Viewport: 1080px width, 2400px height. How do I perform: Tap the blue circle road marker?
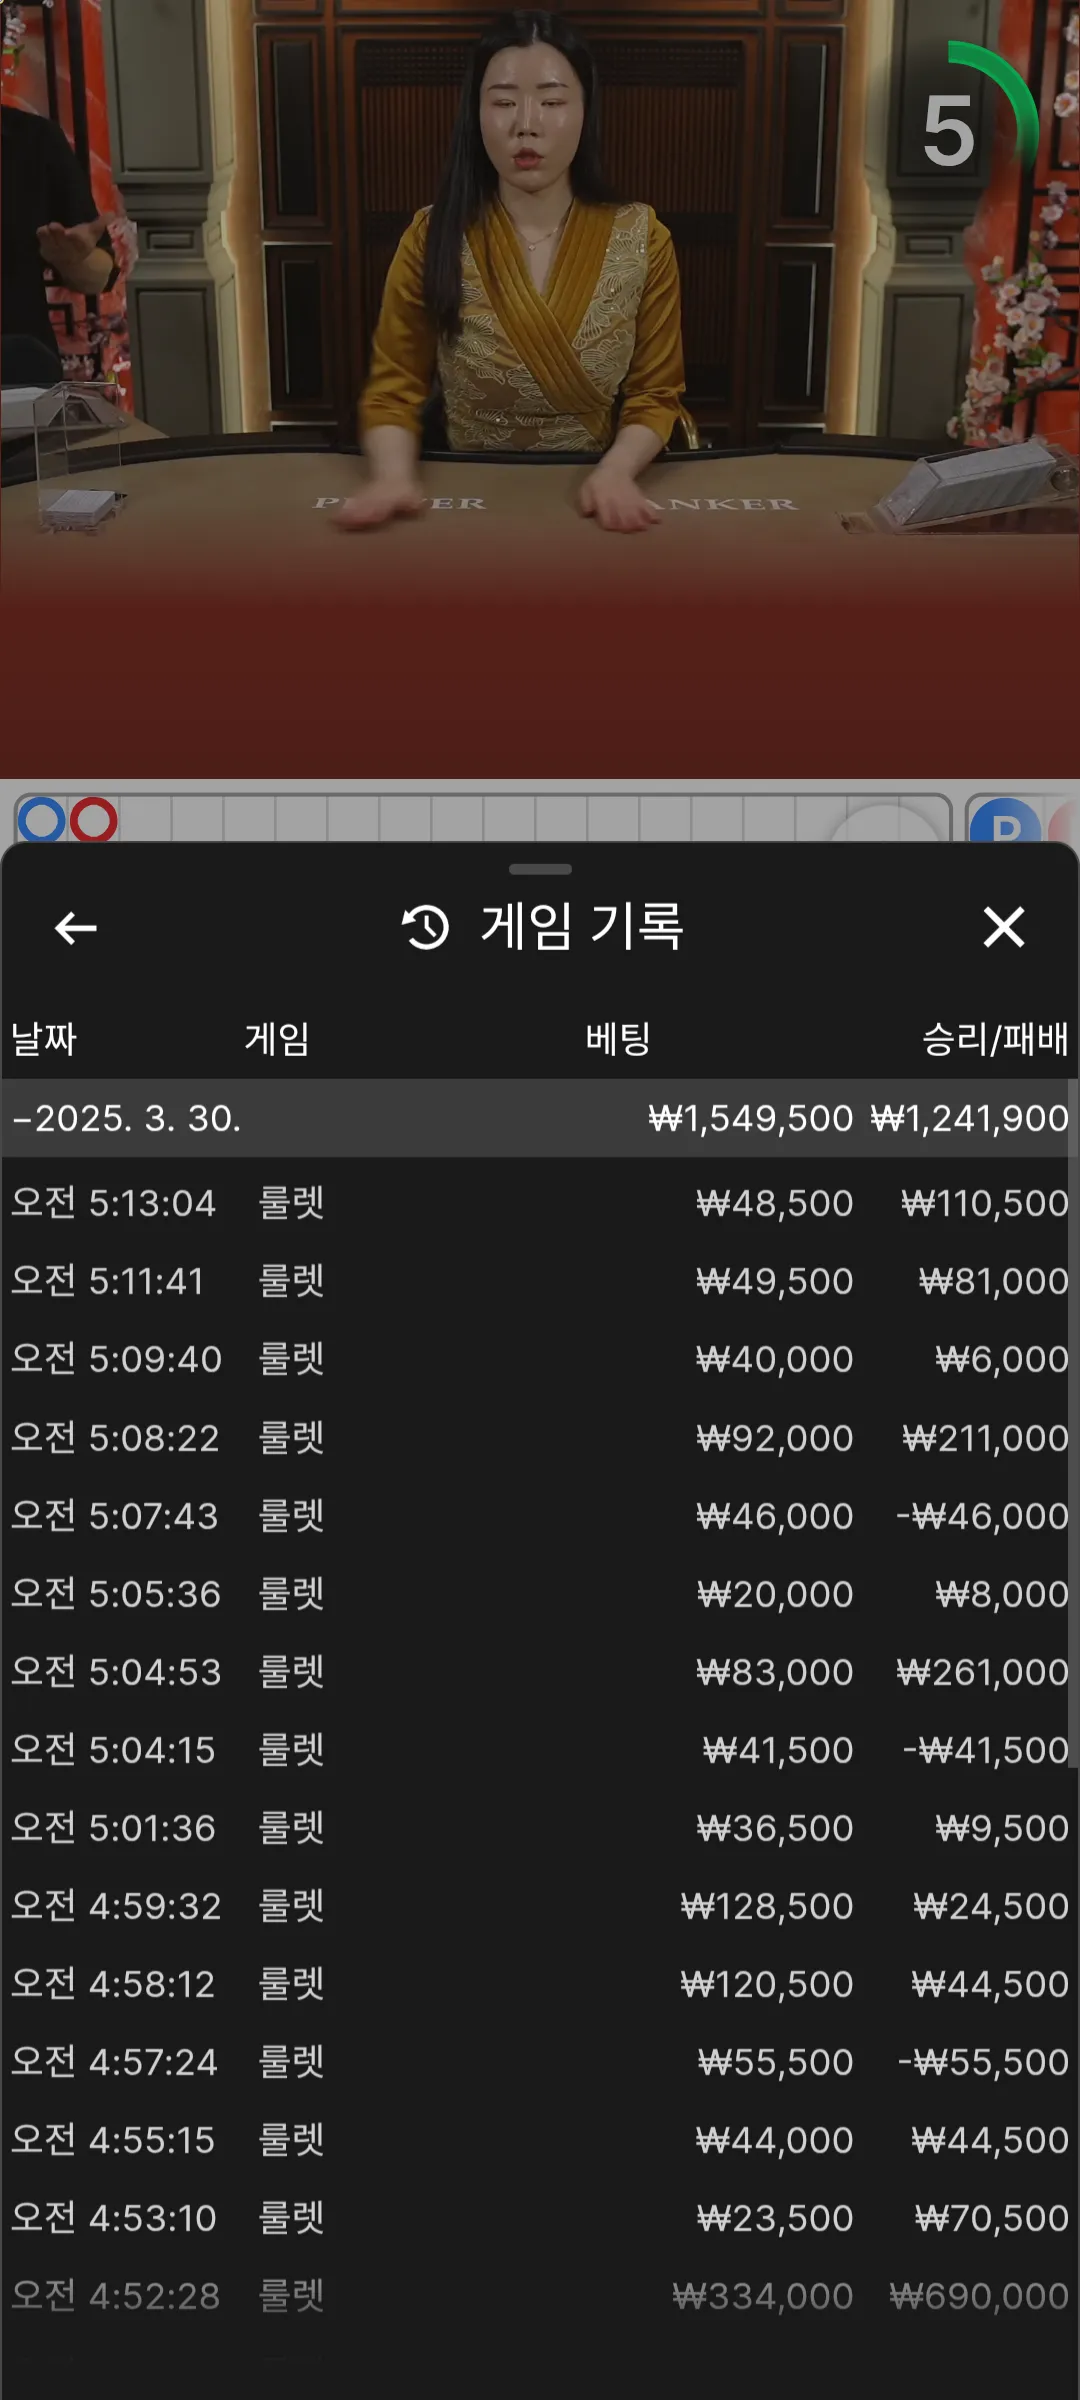point(42,820)
